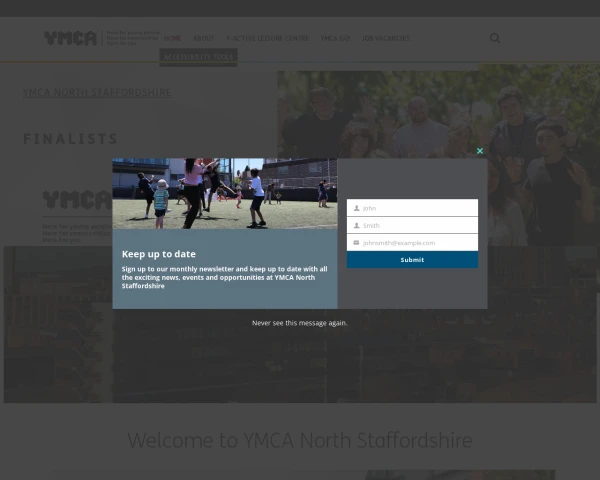Click the popup photo of children playing football
This screenshot has width=600, height=480.
225,194
